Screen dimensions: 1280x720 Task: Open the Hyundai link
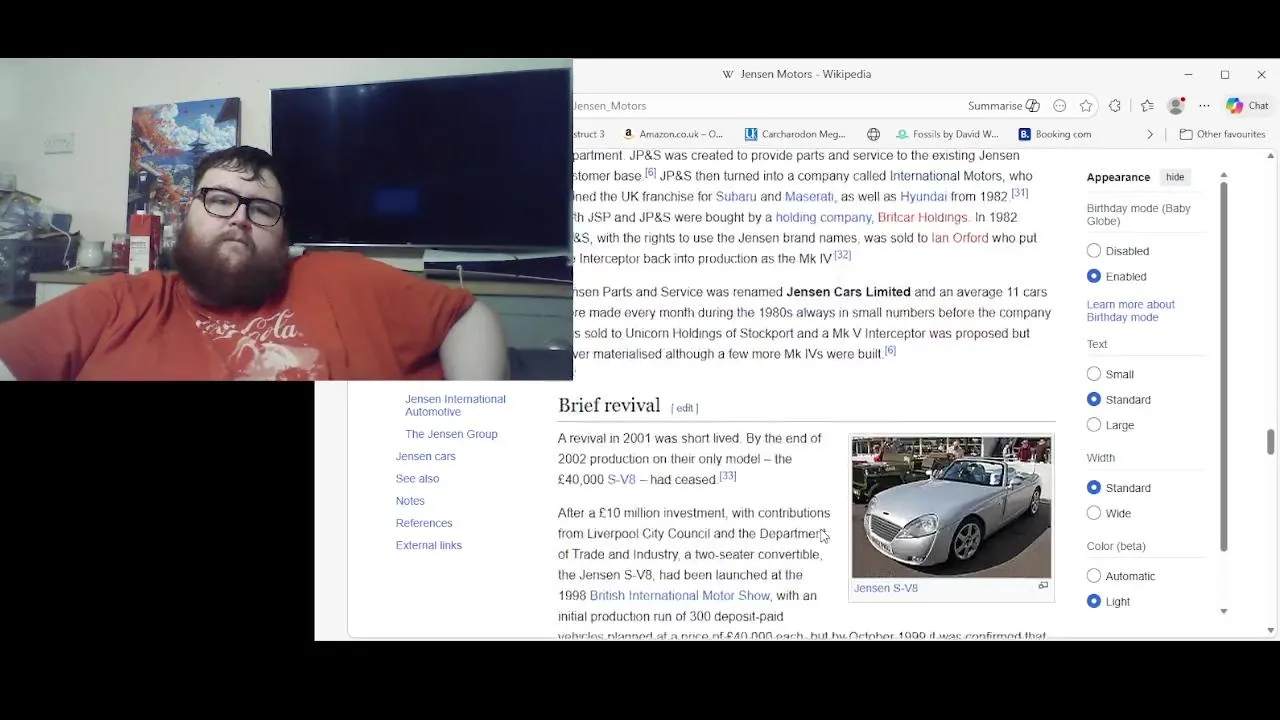click(923, 197)
